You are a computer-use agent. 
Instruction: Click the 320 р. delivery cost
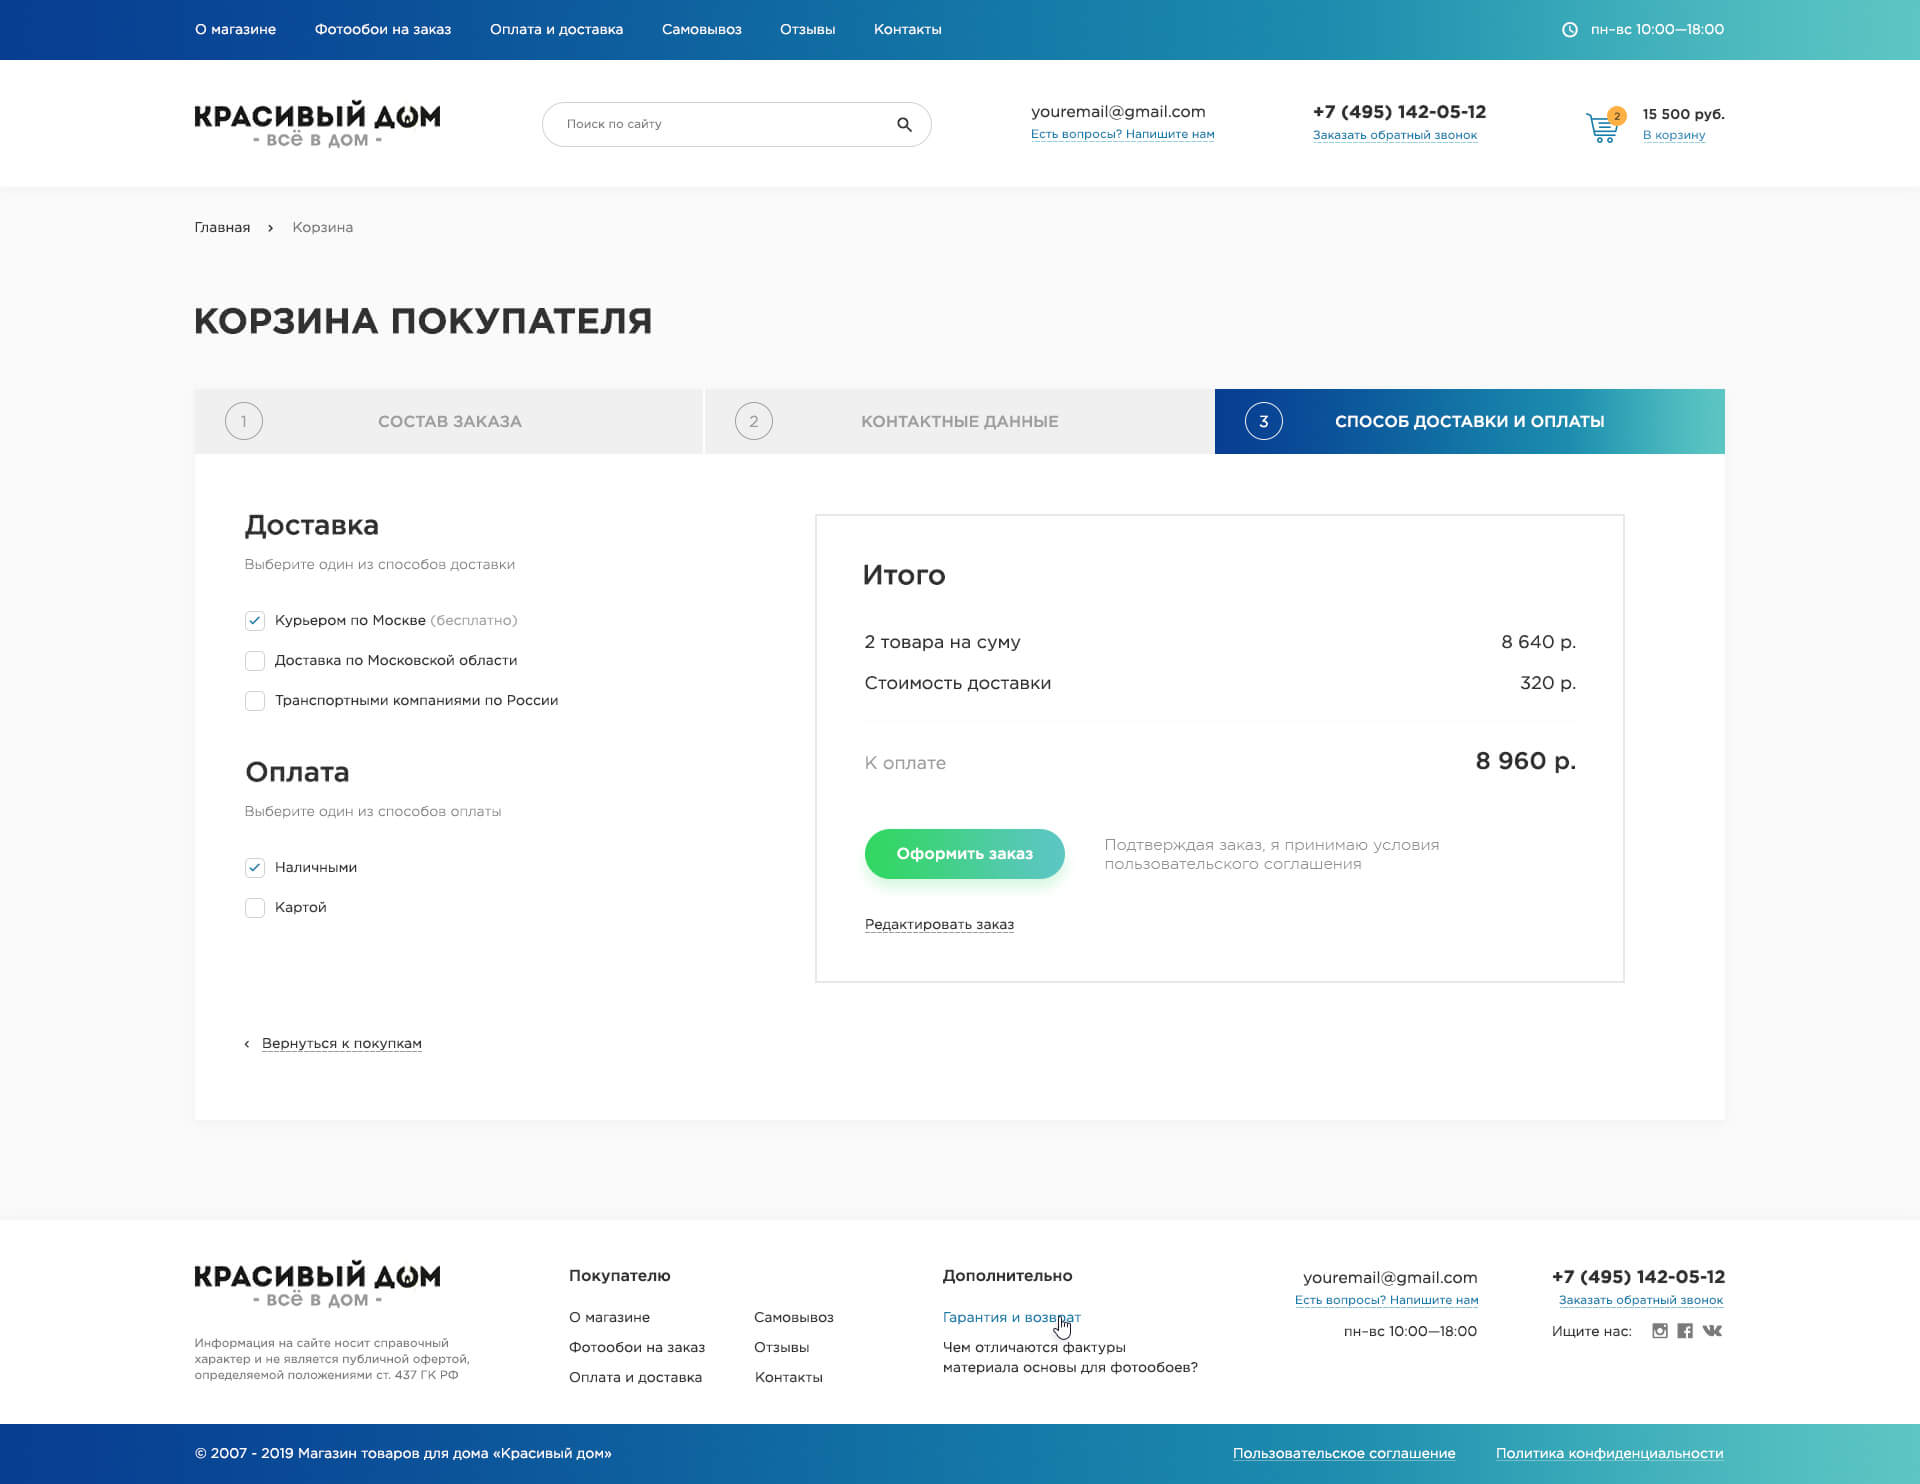[x=1547, y=683]
